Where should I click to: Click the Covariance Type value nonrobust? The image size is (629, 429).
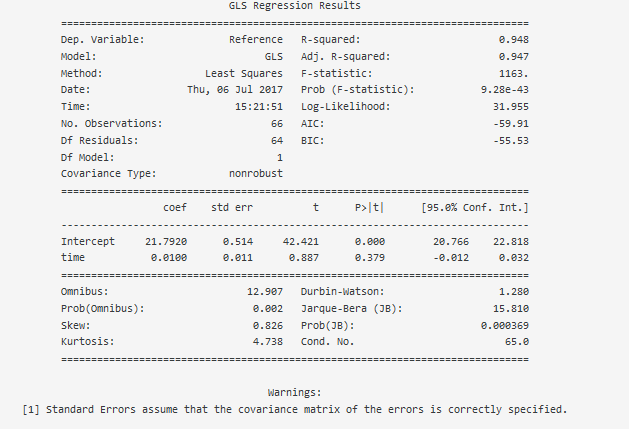[256, 174]
